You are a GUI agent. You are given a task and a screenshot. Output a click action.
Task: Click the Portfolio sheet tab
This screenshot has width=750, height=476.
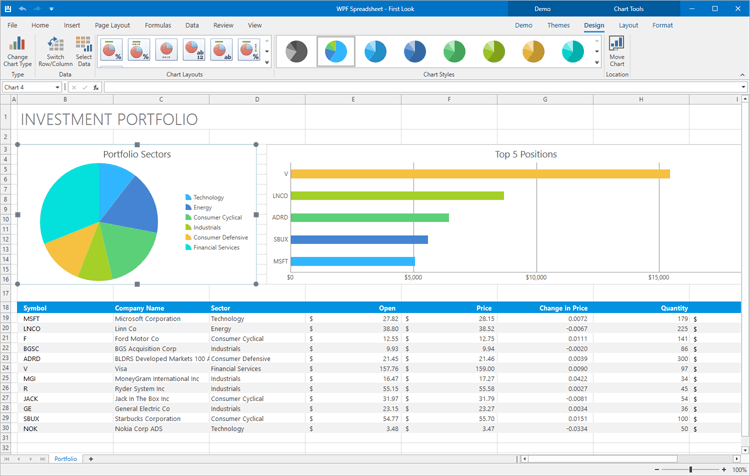[x=65, y=458]
